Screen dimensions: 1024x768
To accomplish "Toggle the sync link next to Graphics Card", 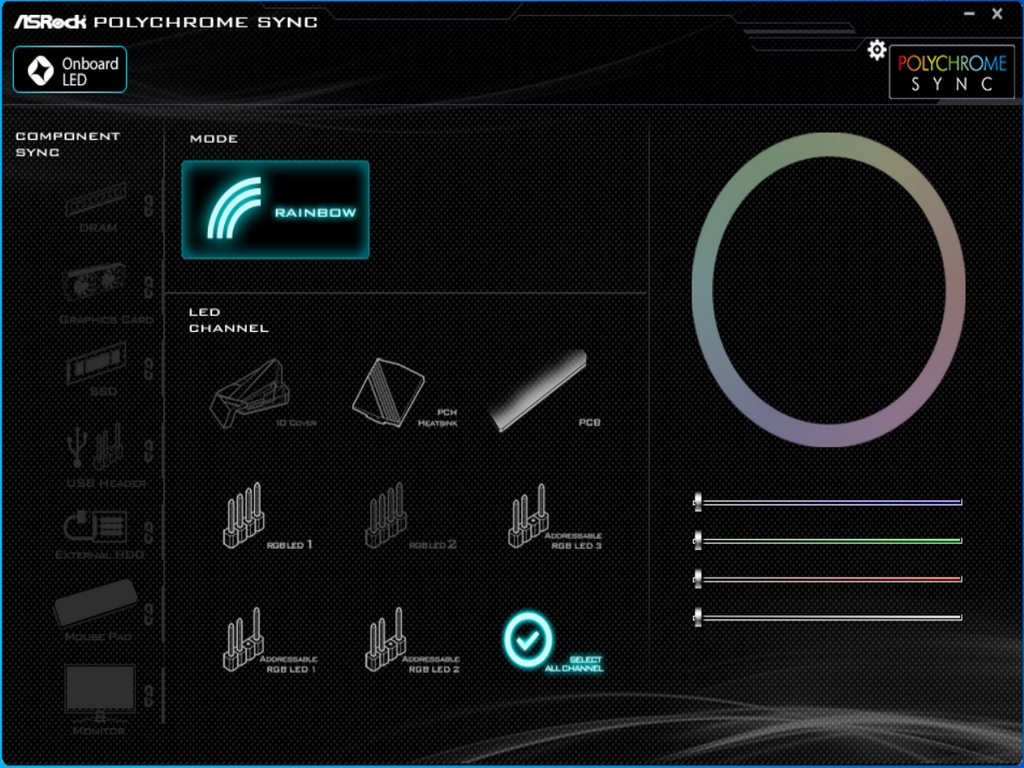I will point(149,287).
